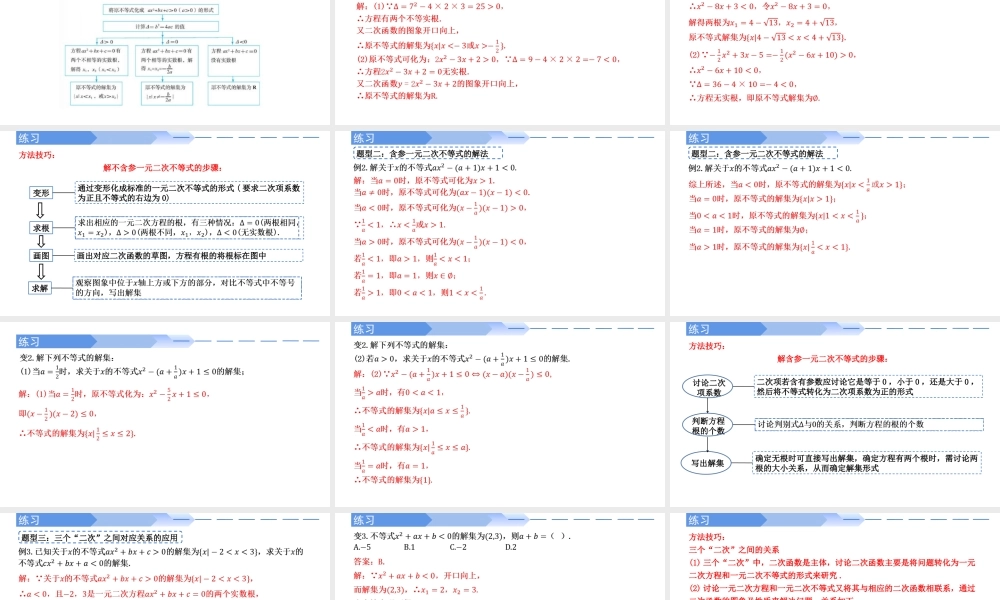Viewport: 1000px width, 600px height.
Task: Select the 写出解集 oval node
Action: (705, 465)
